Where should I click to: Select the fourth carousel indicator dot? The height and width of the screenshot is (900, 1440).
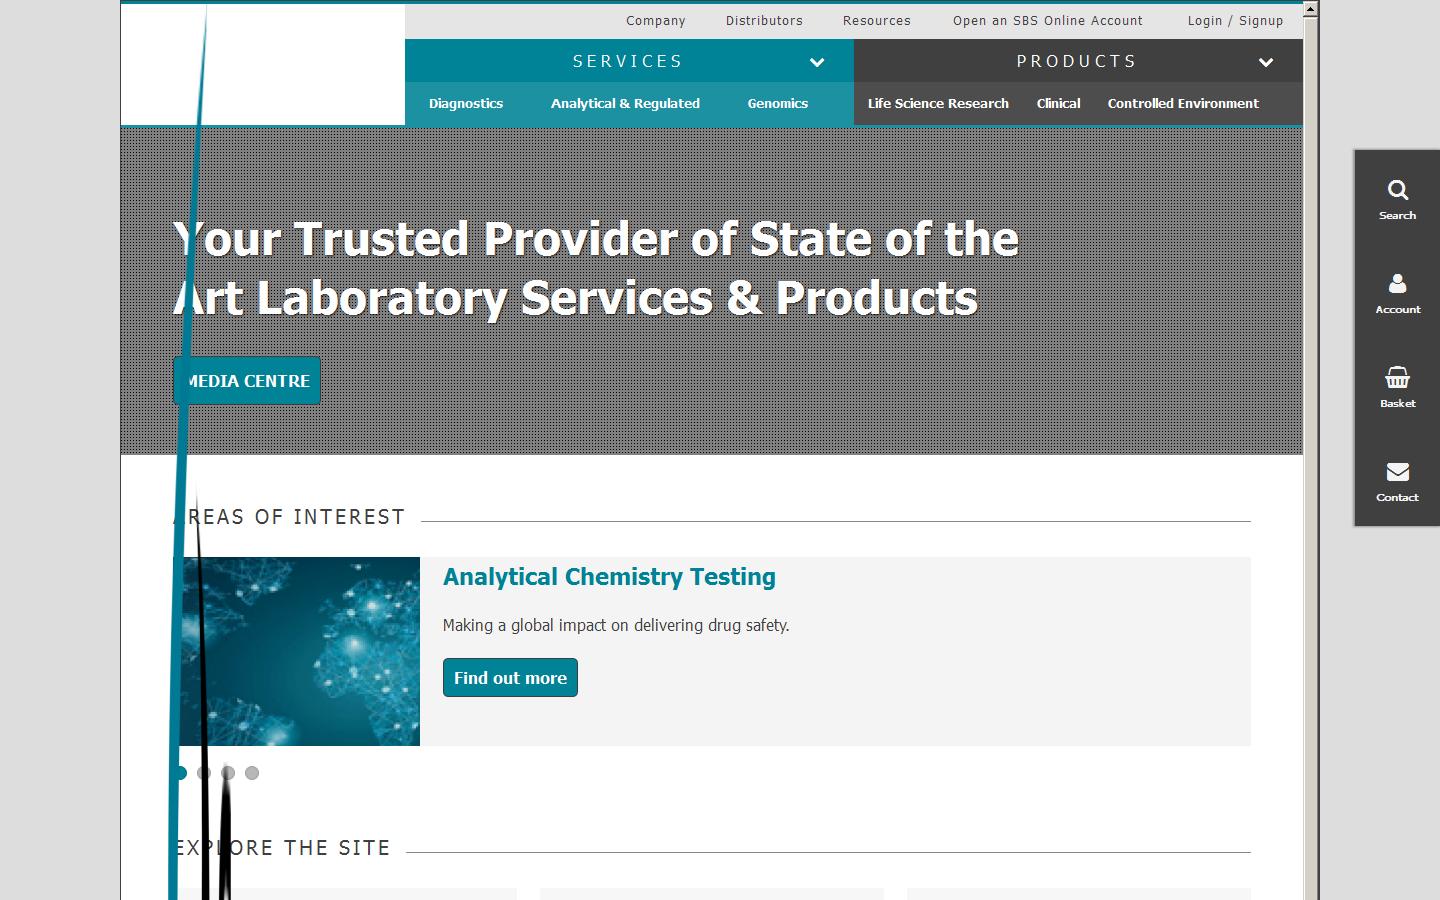pos(252,773)
